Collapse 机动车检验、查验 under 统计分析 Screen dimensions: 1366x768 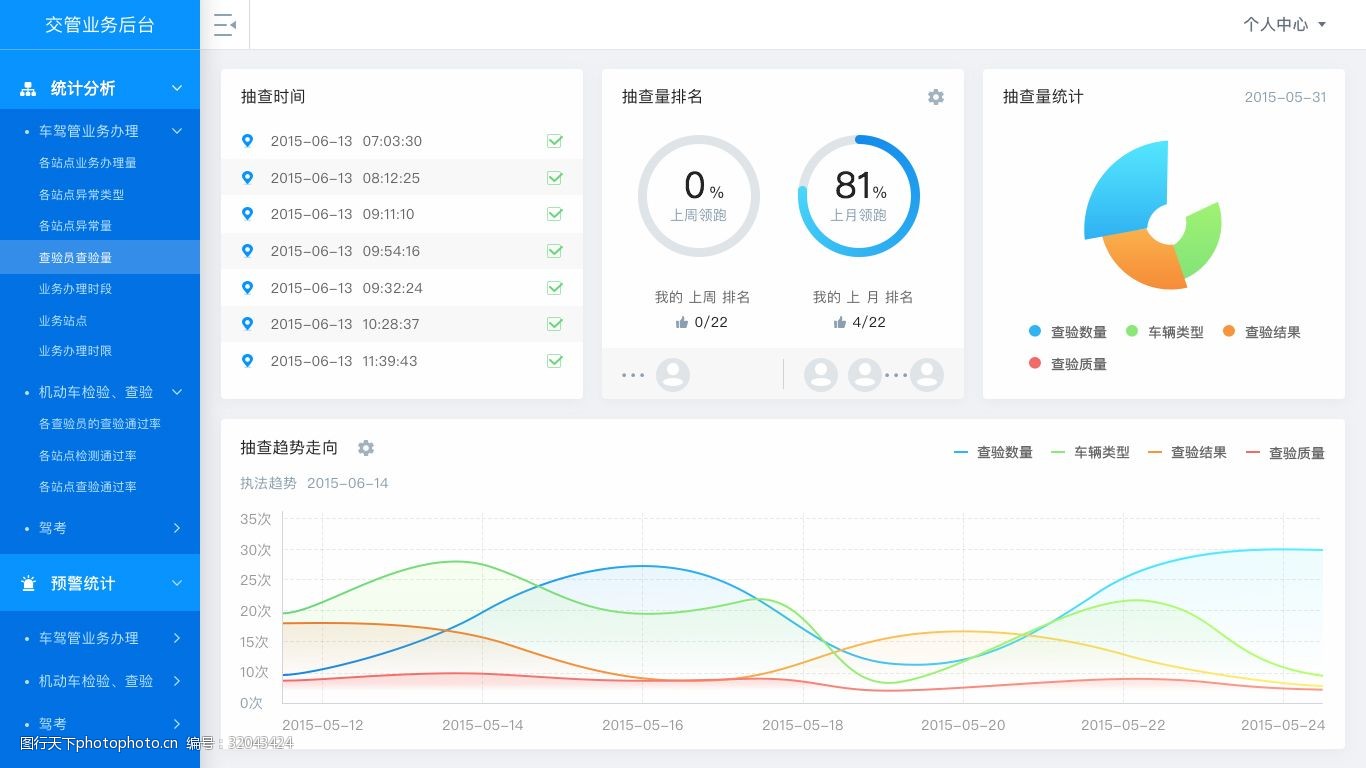pyautogui.click(x=177, y=392)
